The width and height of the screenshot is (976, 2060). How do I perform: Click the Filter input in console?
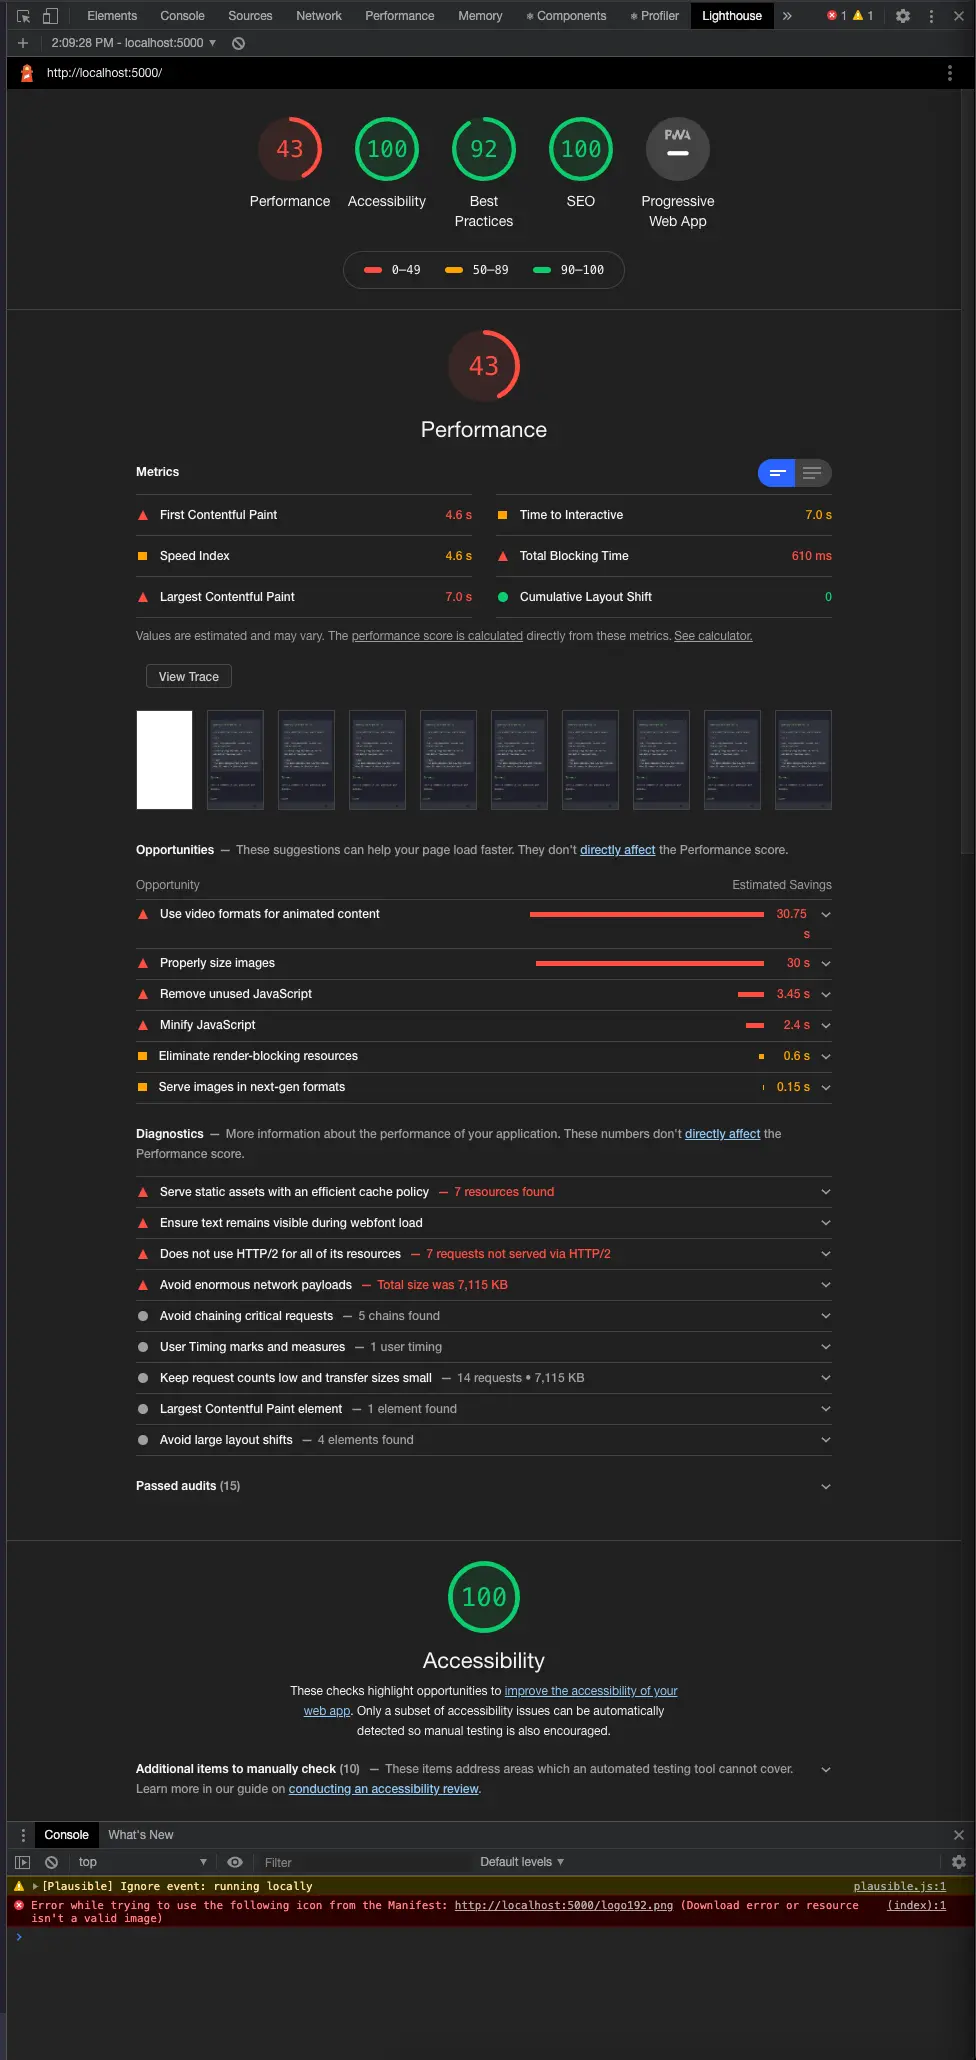click(x=360, y=1862)
